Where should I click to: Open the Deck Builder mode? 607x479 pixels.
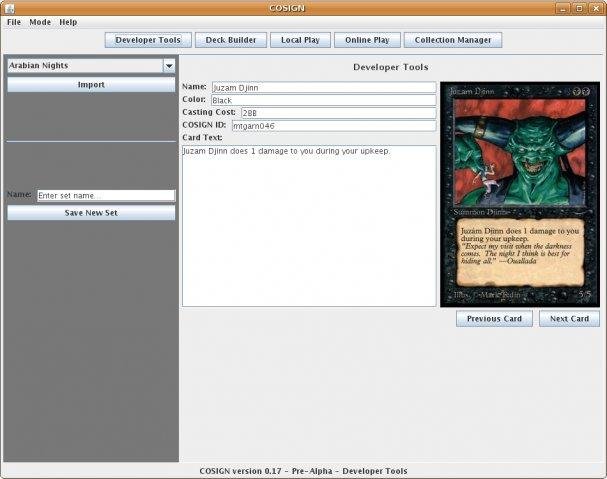pyautogui.click(x=231, y=40)
